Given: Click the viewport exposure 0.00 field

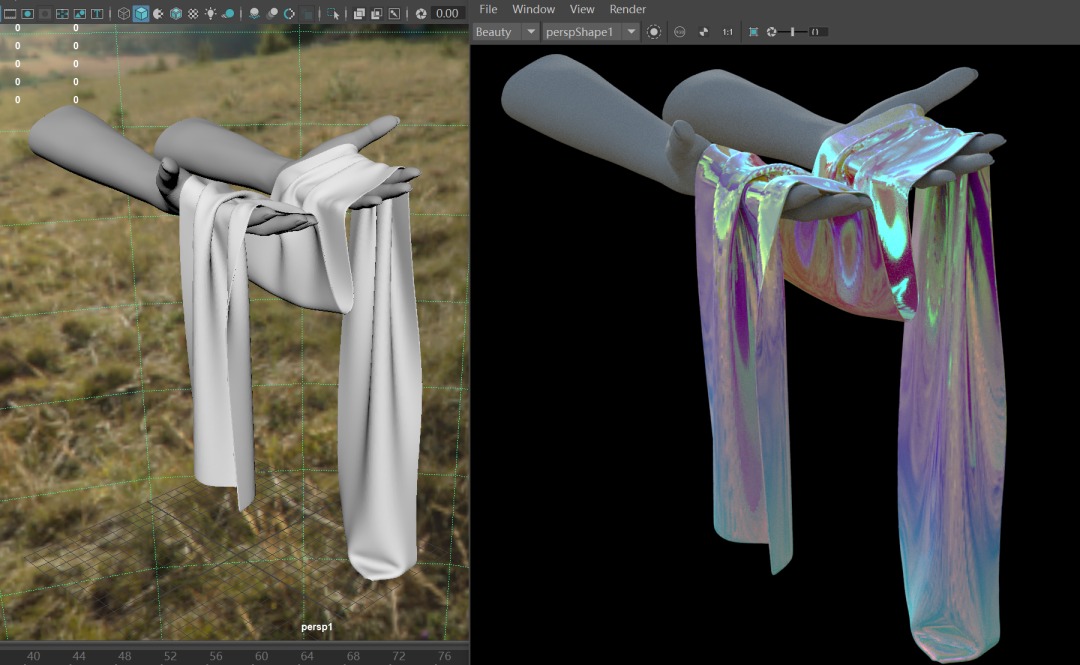Looking at the screenshot, I should (448, 13).
